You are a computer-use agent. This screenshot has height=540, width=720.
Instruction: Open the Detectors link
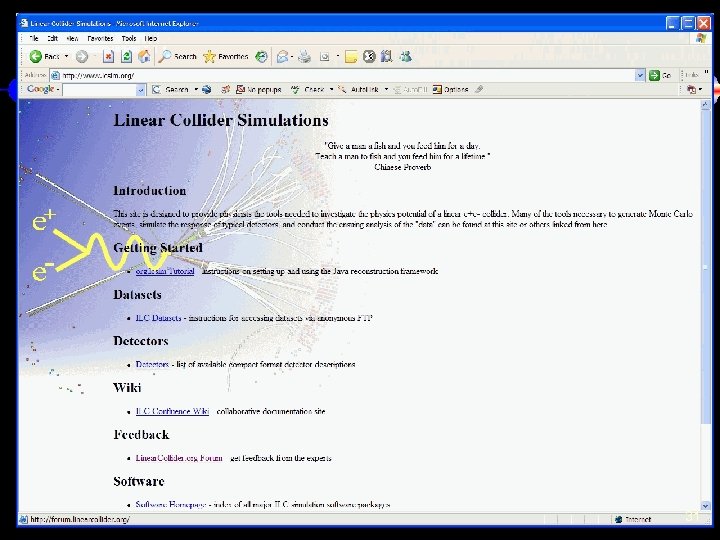152,364
